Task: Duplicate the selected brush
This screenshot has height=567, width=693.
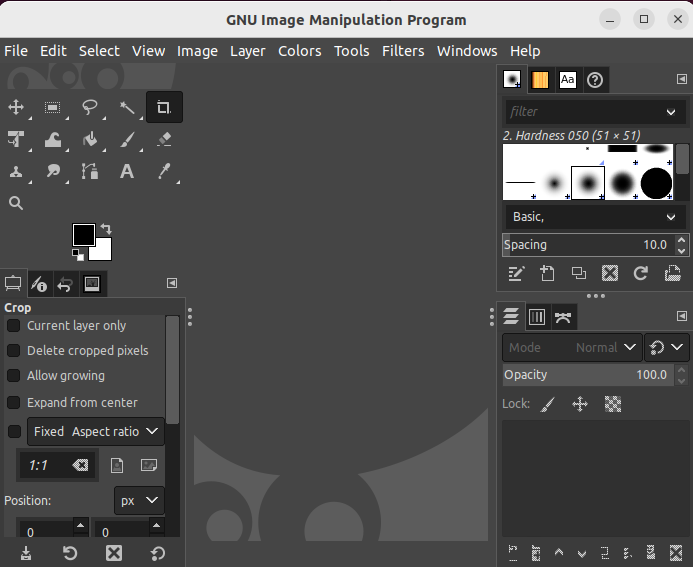Action: (x=579, y=274)
